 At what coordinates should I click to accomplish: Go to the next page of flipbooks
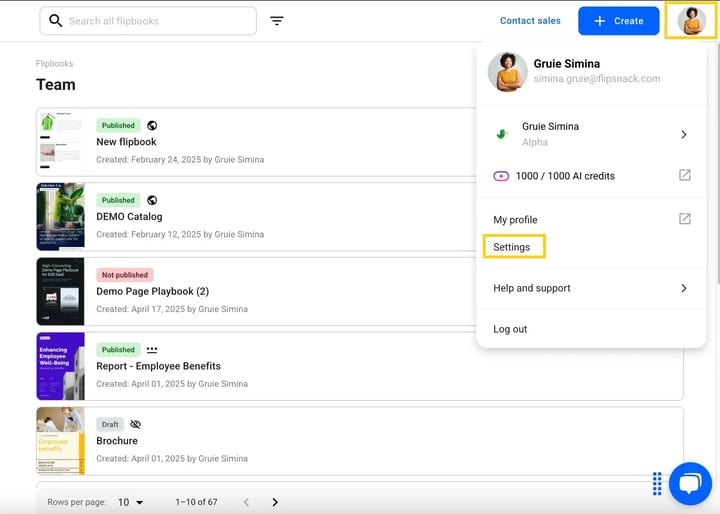(x=275, y=502)
